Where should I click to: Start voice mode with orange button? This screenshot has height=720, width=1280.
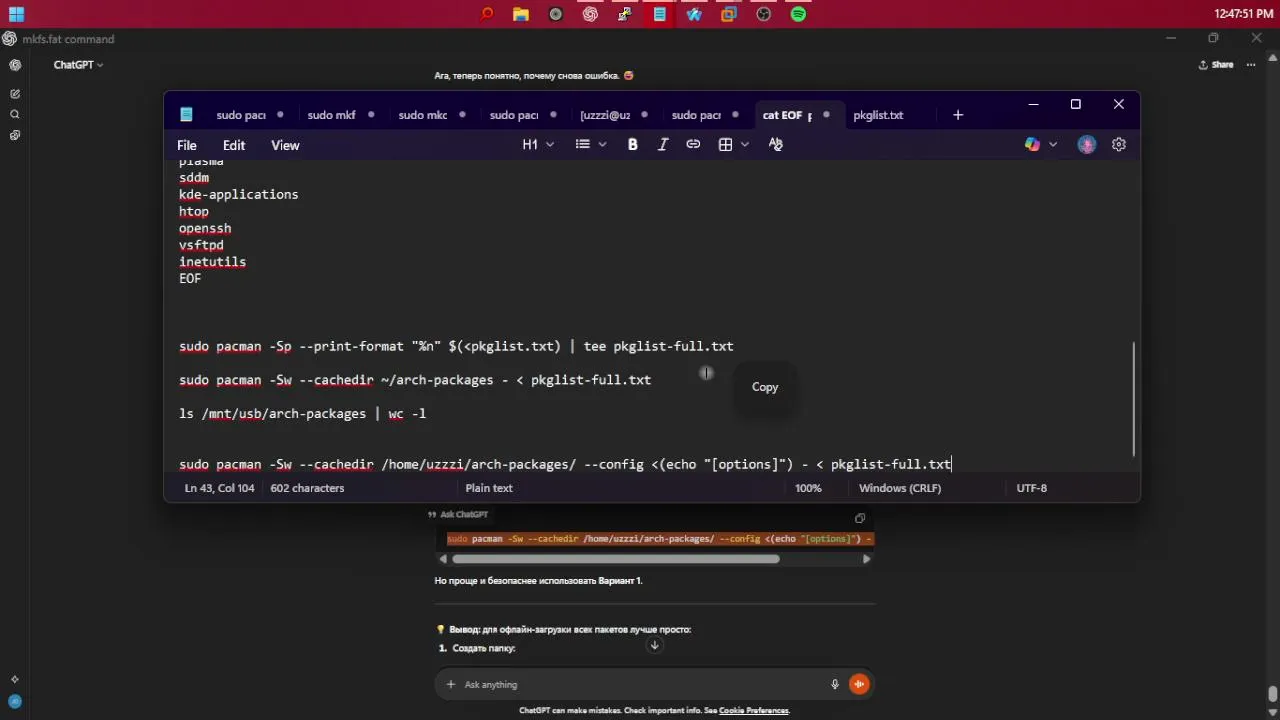859,684
